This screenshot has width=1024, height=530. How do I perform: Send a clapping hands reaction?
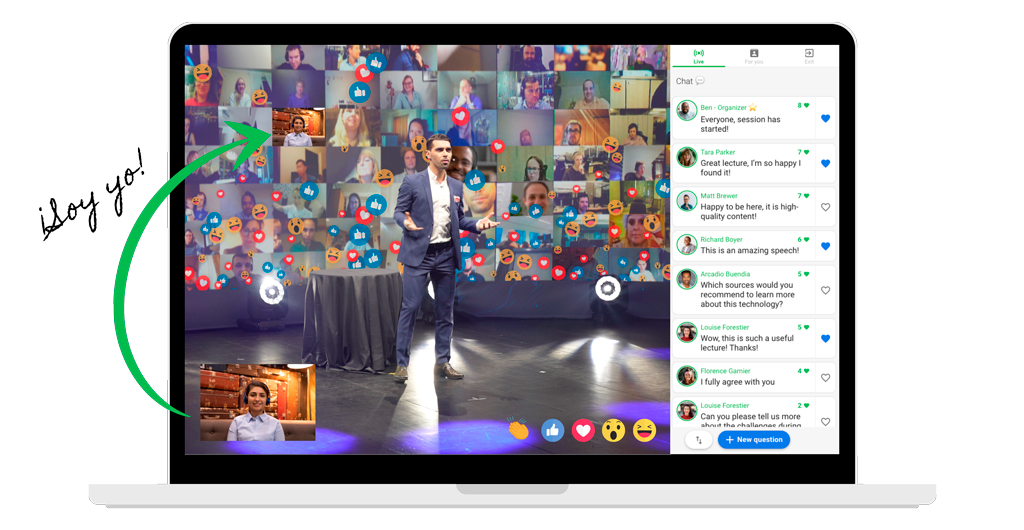pyautogui.click(x=518, y=430)
